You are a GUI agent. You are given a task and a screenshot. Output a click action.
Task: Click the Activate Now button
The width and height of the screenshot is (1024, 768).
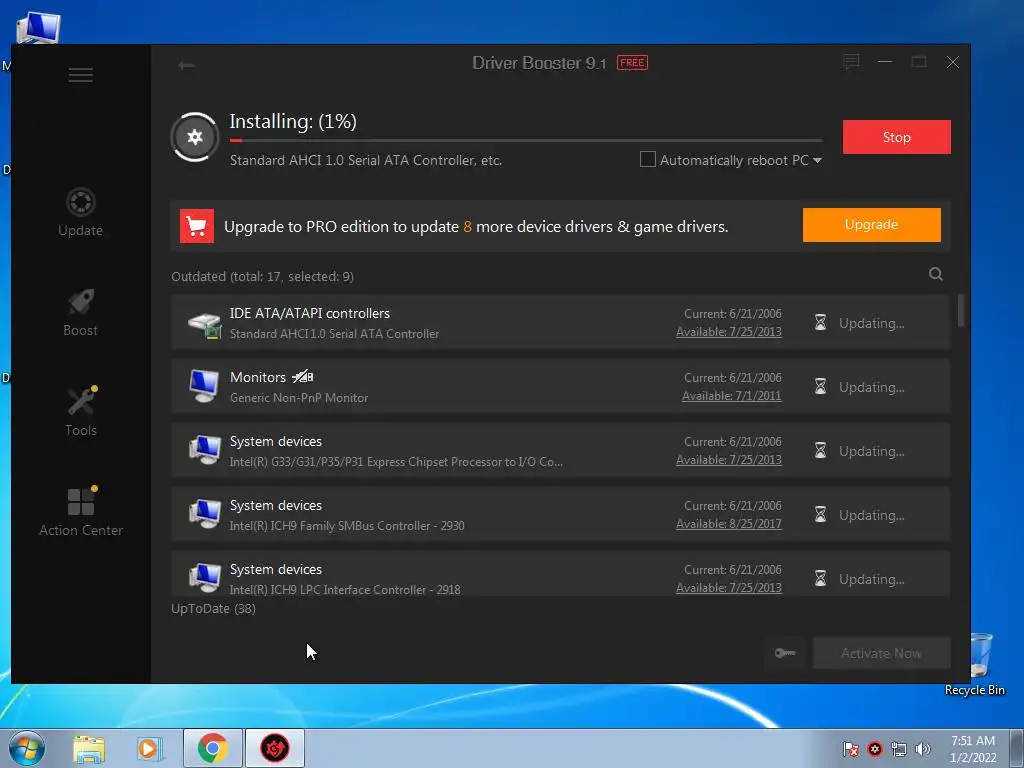click(x=881, y=653)
